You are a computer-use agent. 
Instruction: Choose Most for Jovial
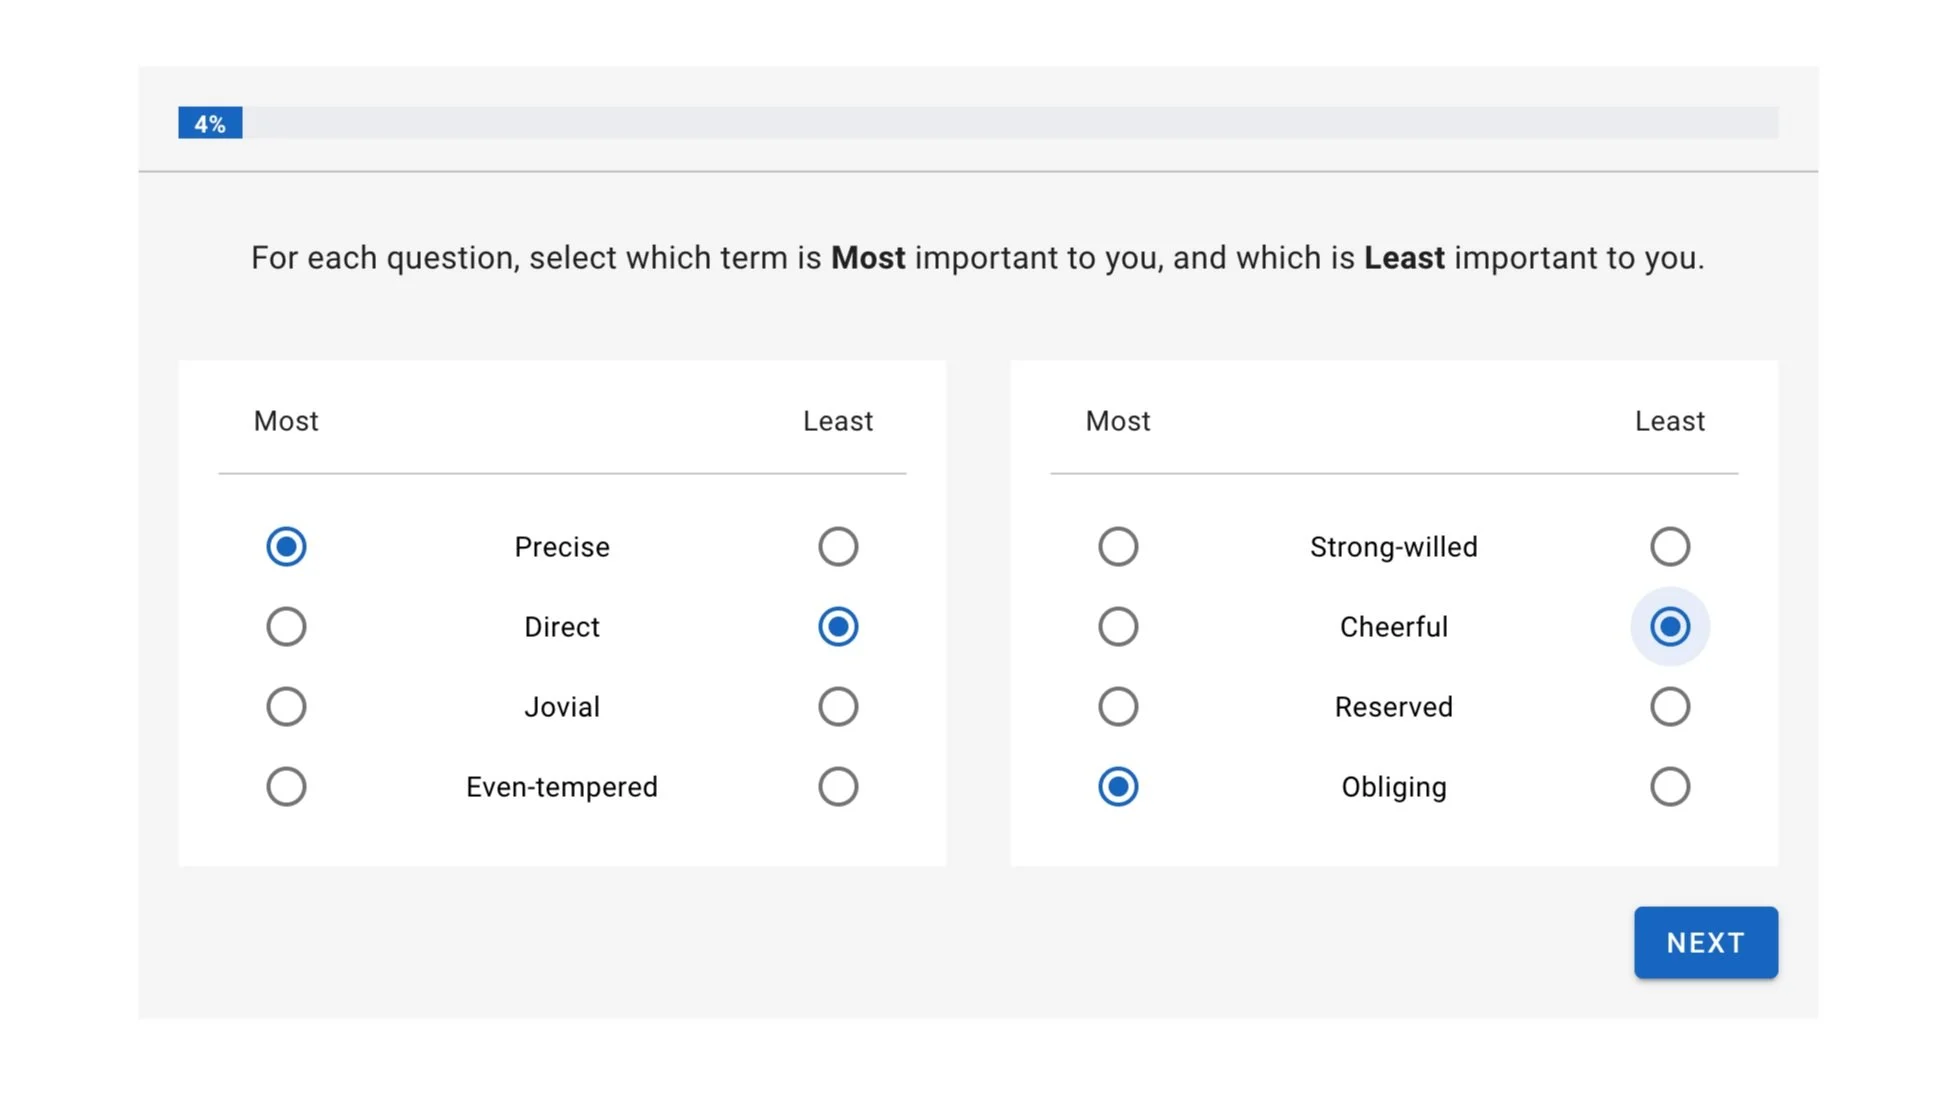[286, 707]
